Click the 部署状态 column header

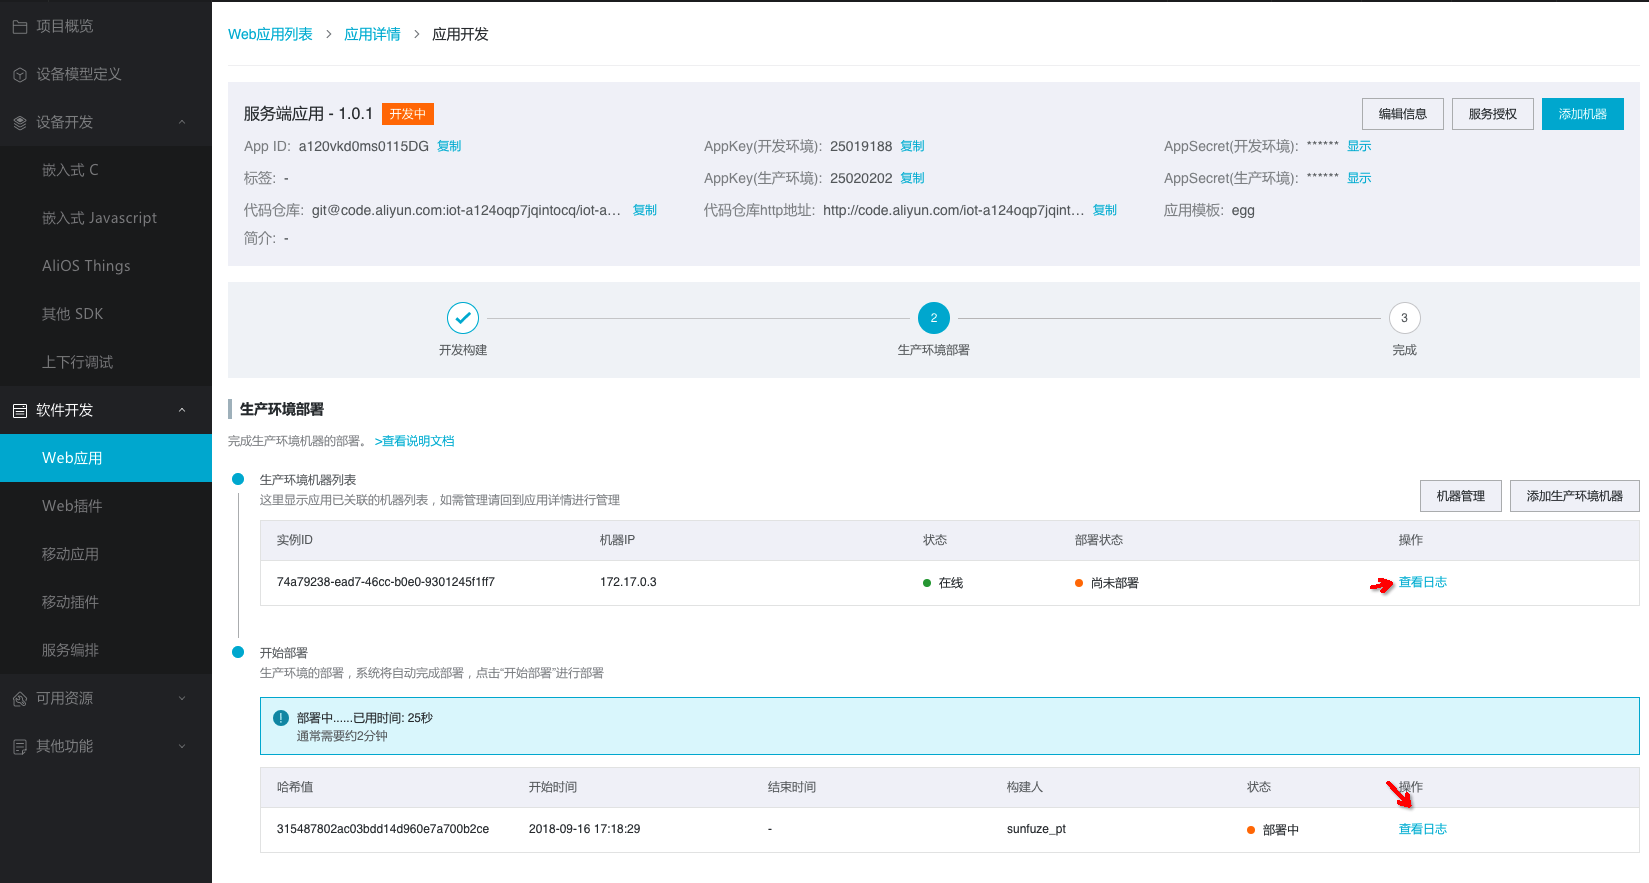click(1099, 540)
